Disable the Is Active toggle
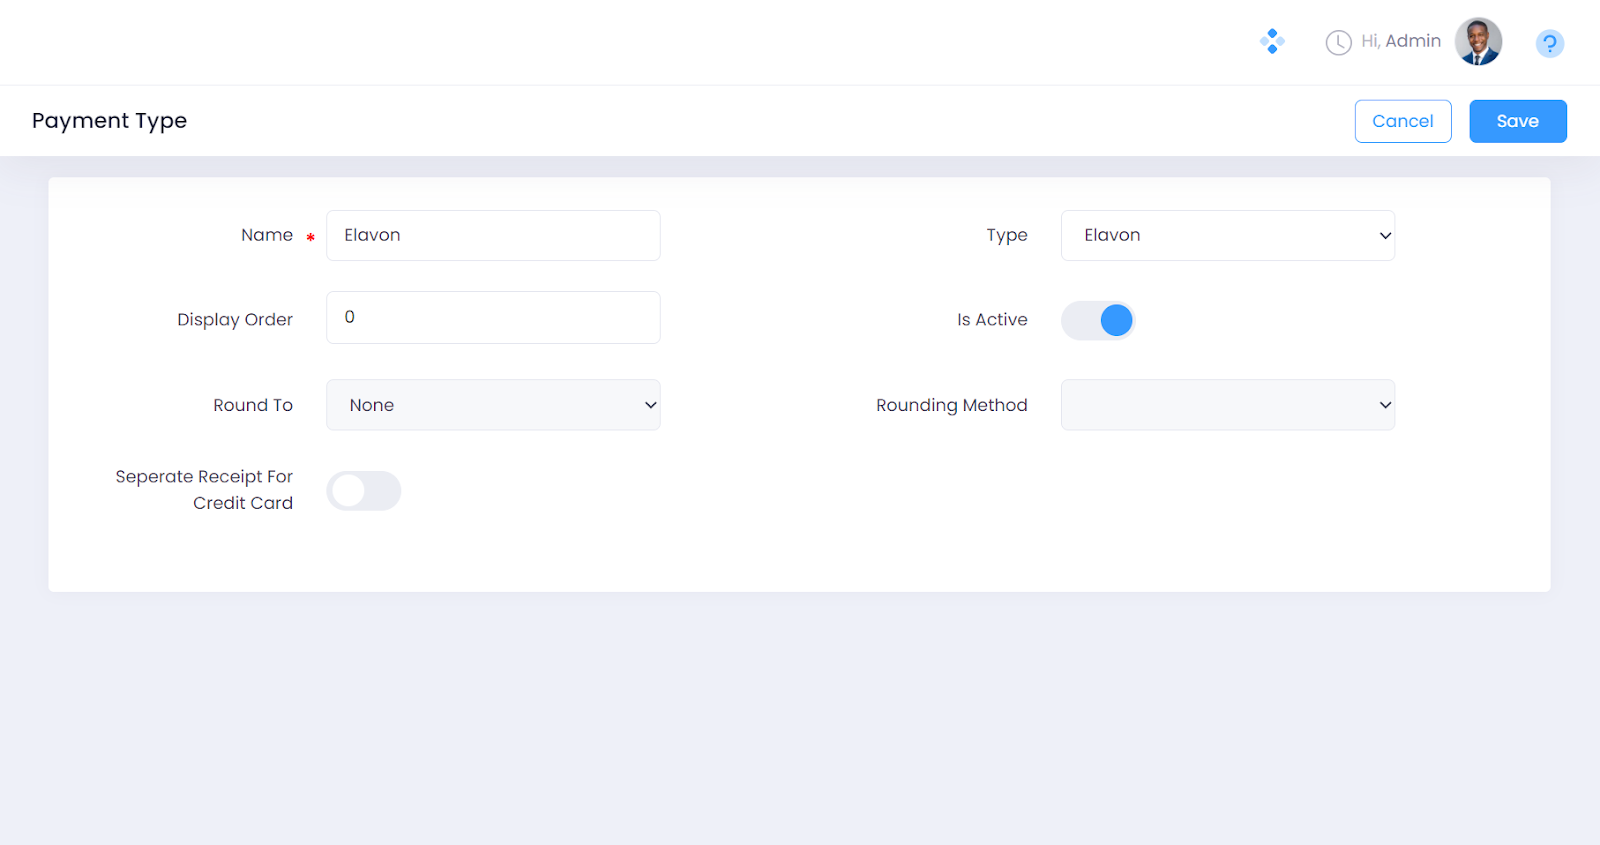1600x845 pixels. [1098, 320]
